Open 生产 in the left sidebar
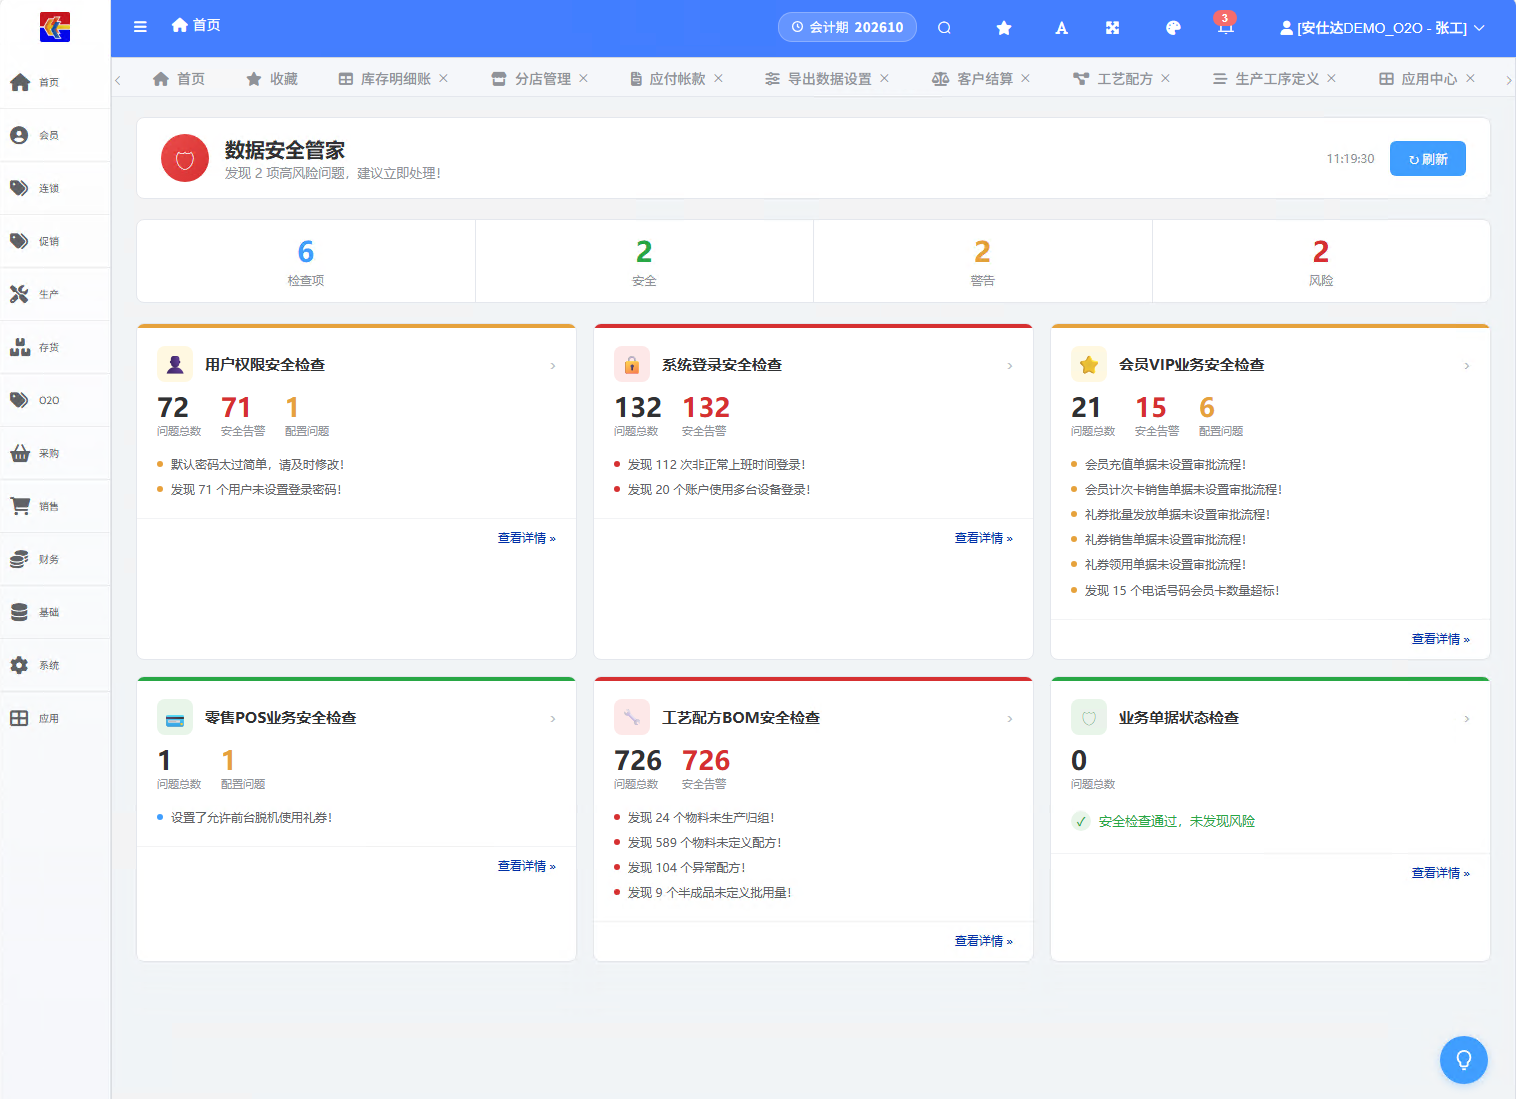1516x1099 pixels. point(55,294)
